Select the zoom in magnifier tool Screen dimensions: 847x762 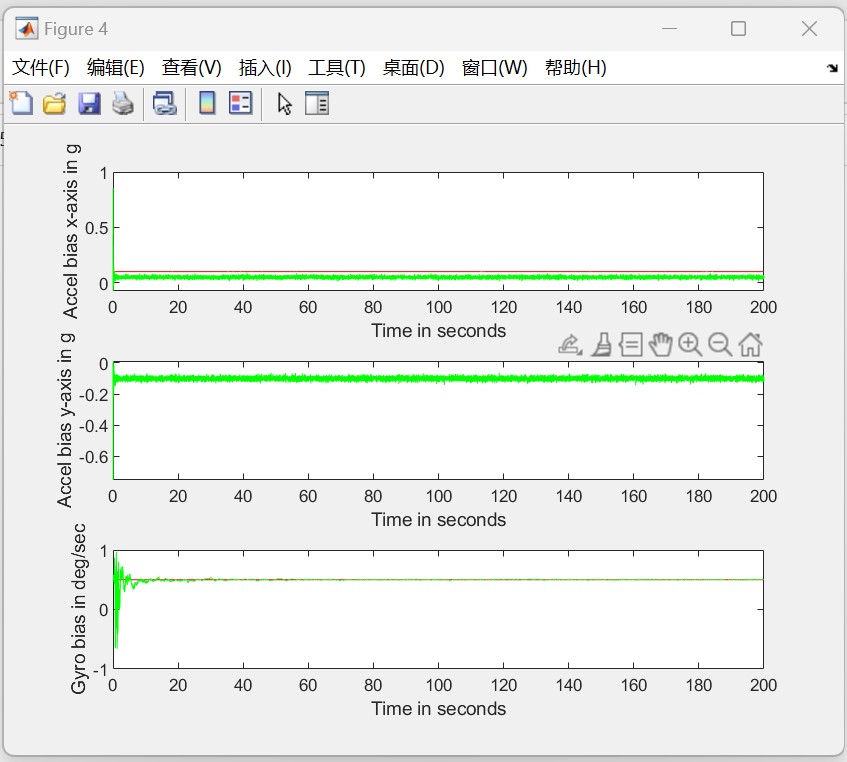point(690,345)
